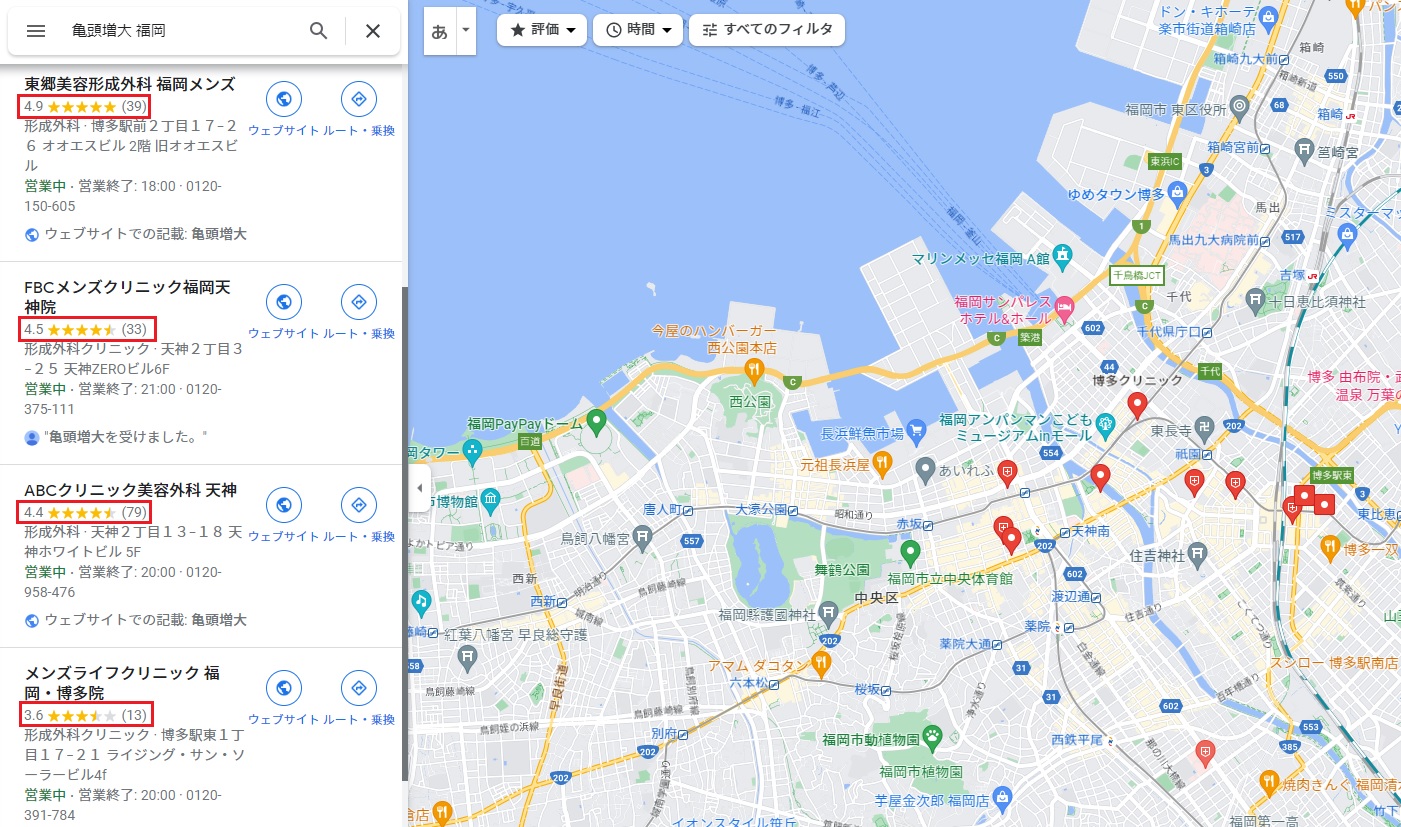1401x827 pixels.
Task: Click the 4.9 star rating (39)
Action: [x=85, y=106]
